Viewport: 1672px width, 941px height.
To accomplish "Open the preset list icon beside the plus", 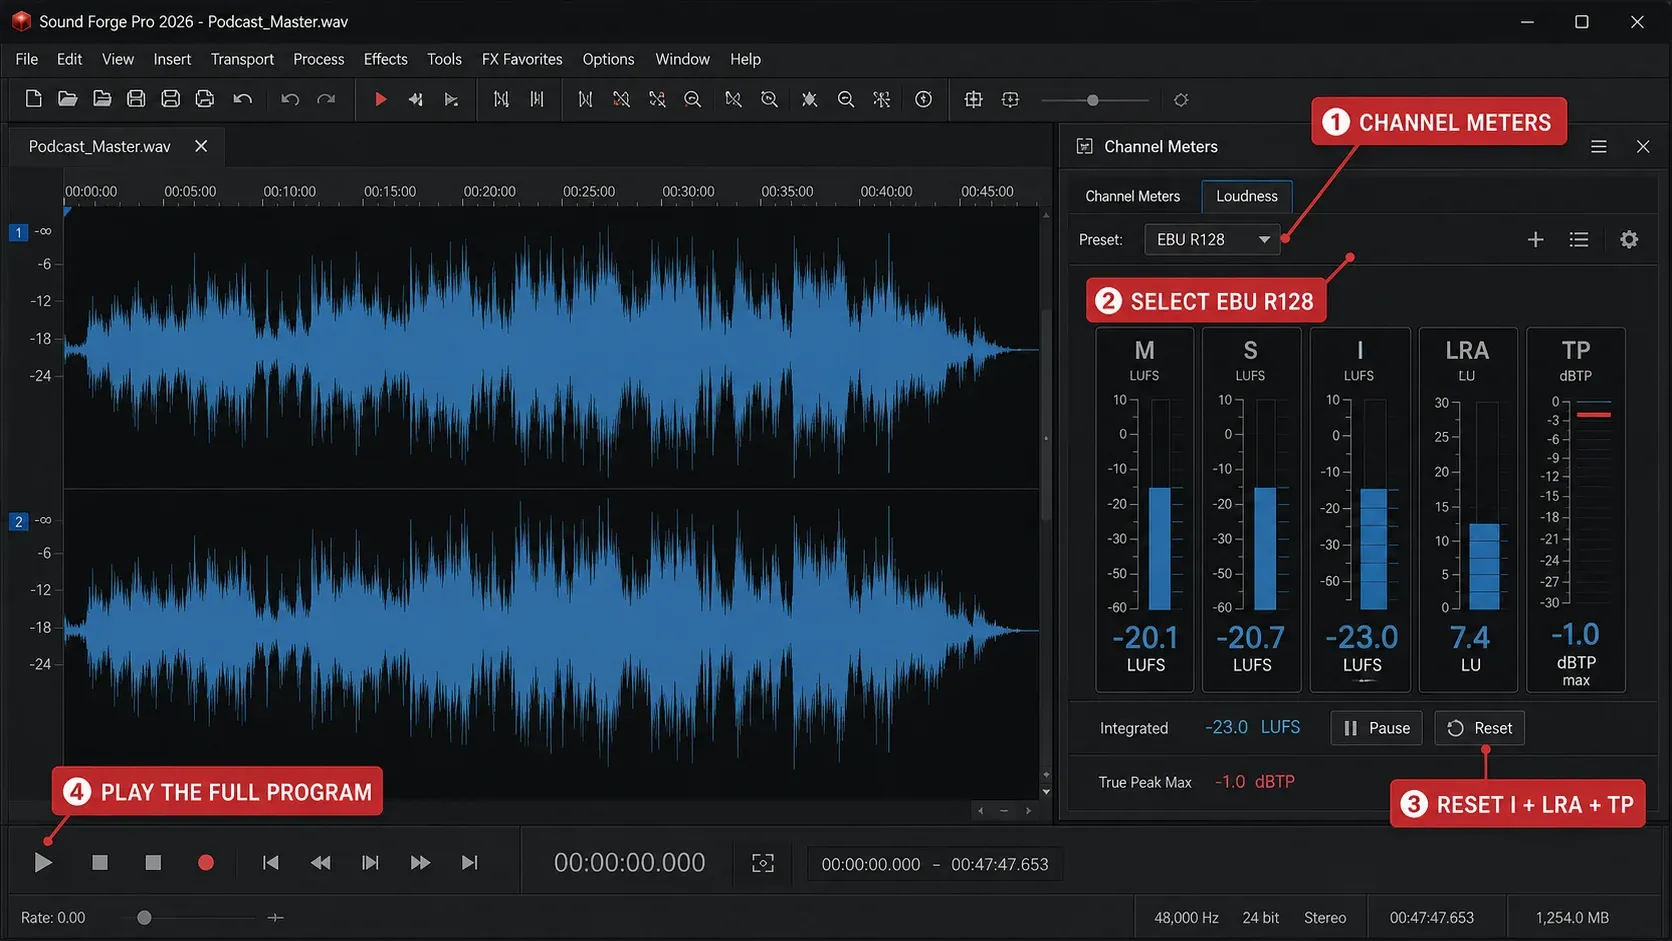I will pyautogui.click(x=1579, y=240).
